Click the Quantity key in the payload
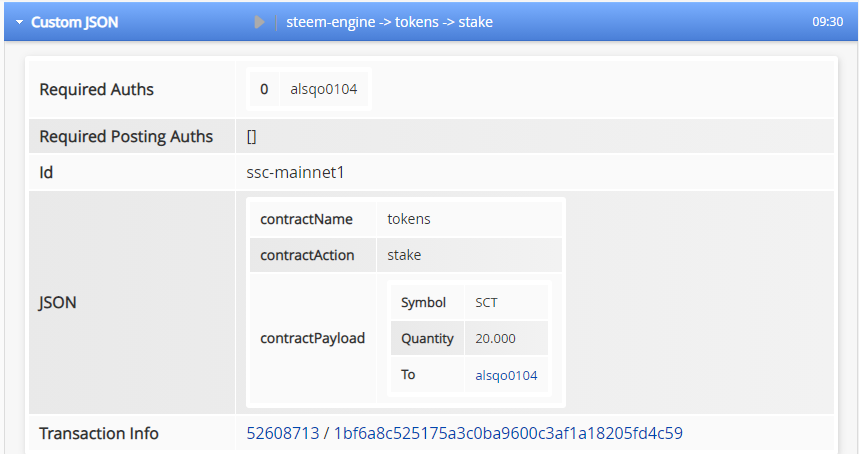Viewport: 859px width, 454px height. point(427,339)
